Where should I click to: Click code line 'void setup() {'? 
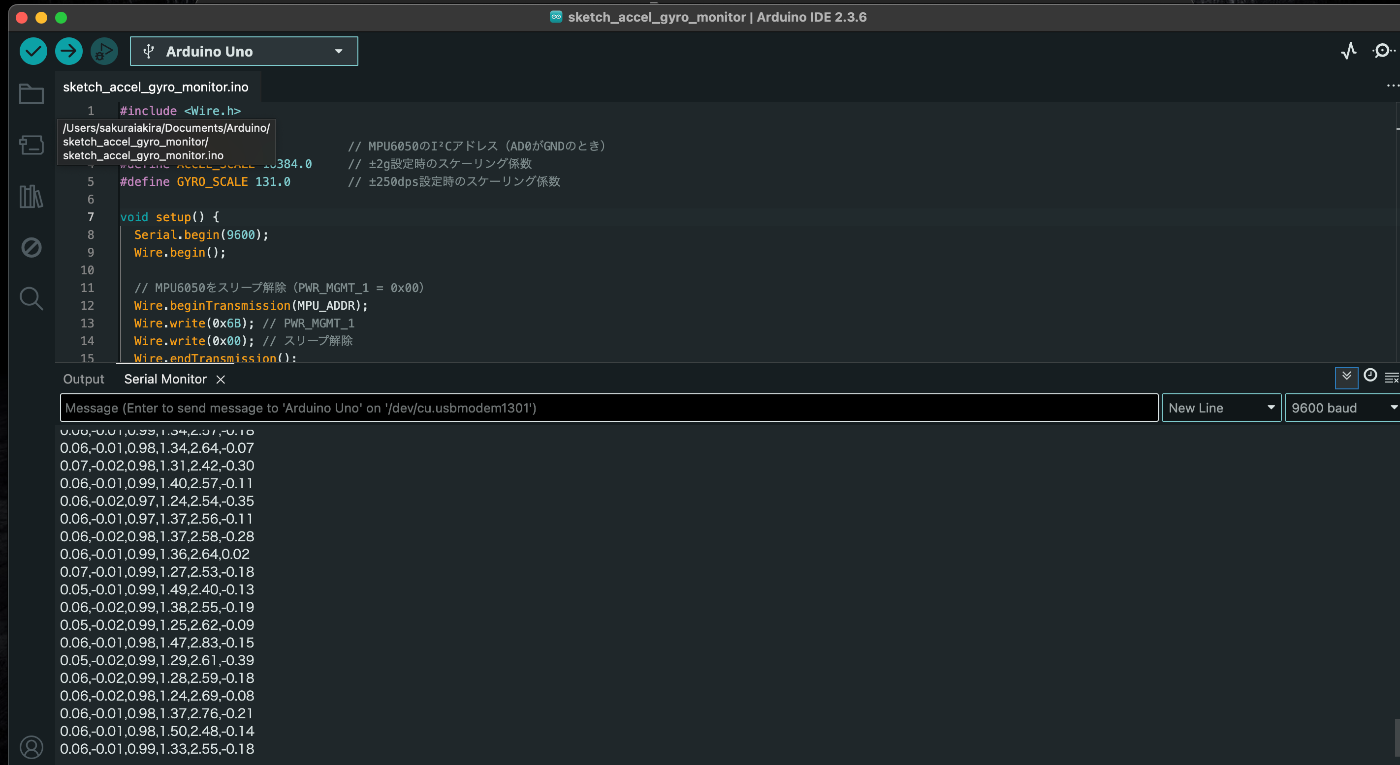pyautogui.click(x=169, y=217)
